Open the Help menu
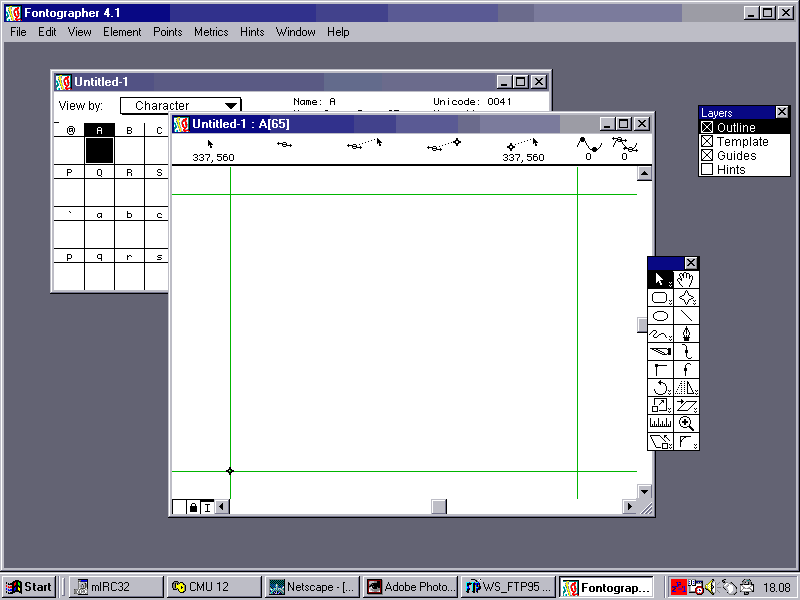Image resolution: width=800 pixels, height=600 pixels. pos(338,32)
